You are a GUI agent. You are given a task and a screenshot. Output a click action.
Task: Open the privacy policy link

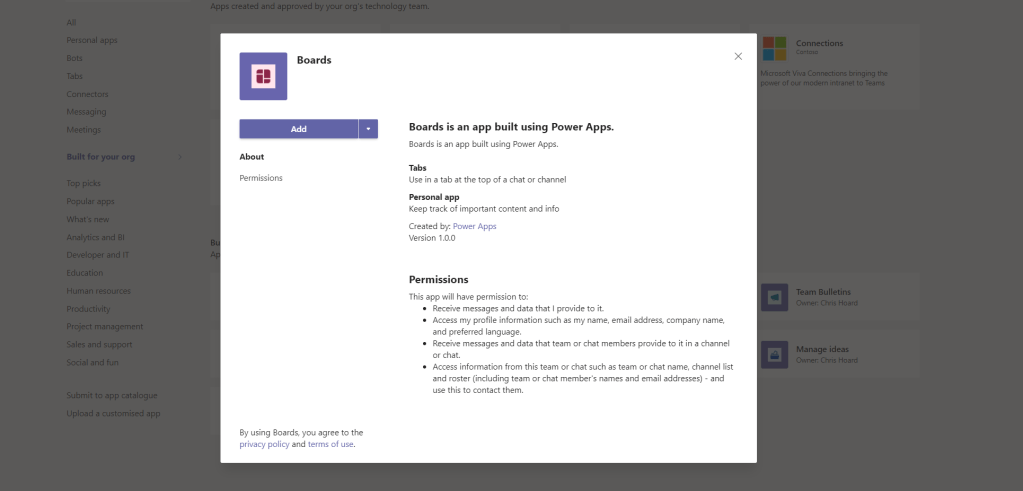pyautogui.click(x=264, y=444)
